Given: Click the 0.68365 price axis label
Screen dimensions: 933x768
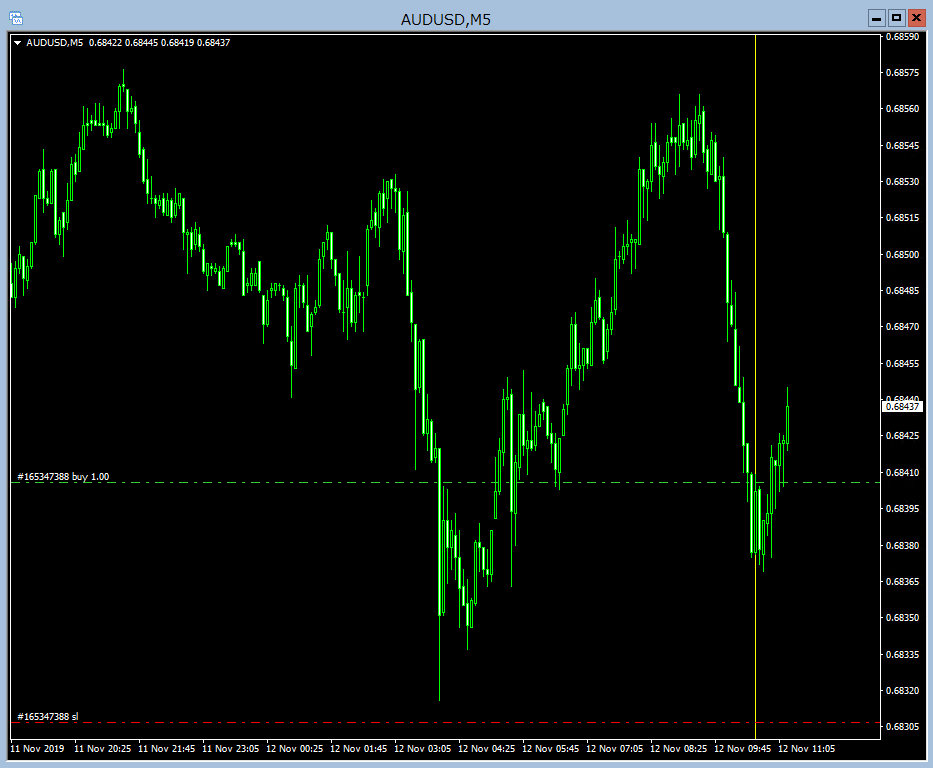Looking at the screenshot, I should click(902, 581).
